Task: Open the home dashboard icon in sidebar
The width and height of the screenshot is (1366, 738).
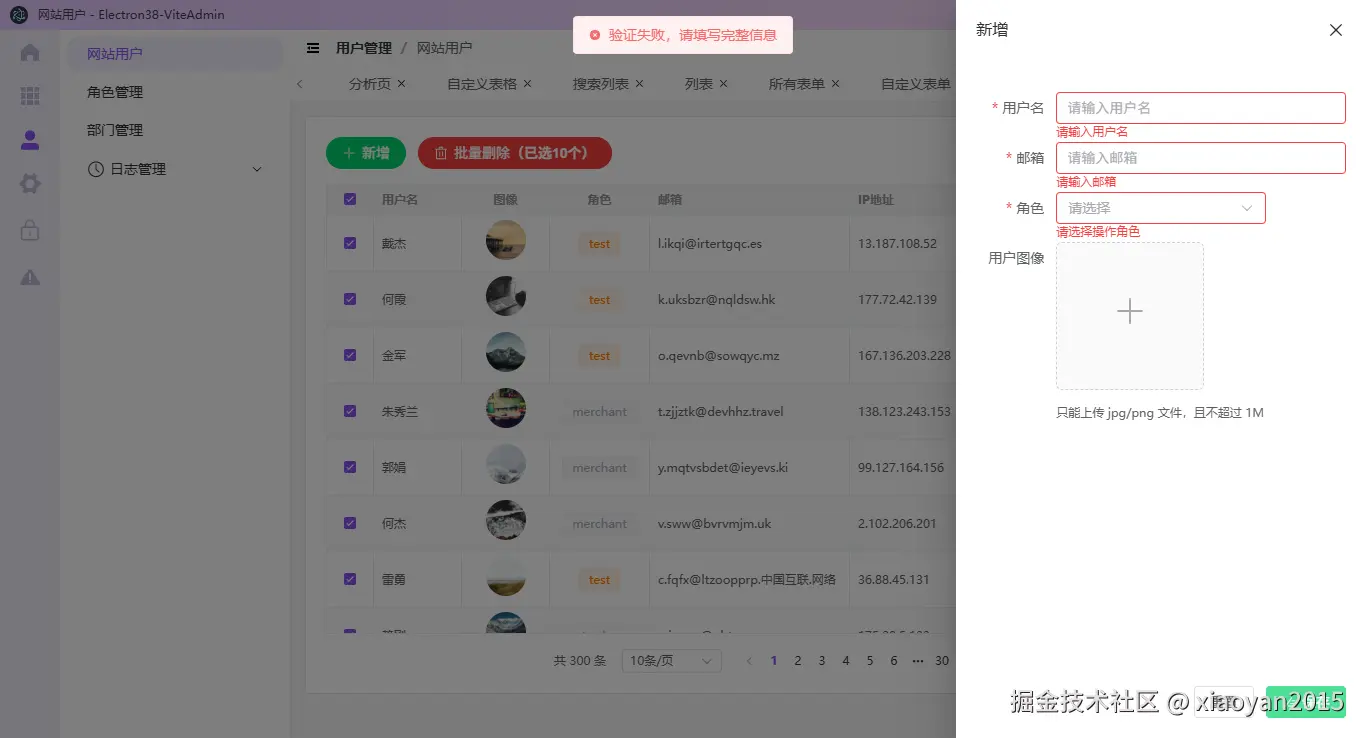Action: (x=30, y=55)
